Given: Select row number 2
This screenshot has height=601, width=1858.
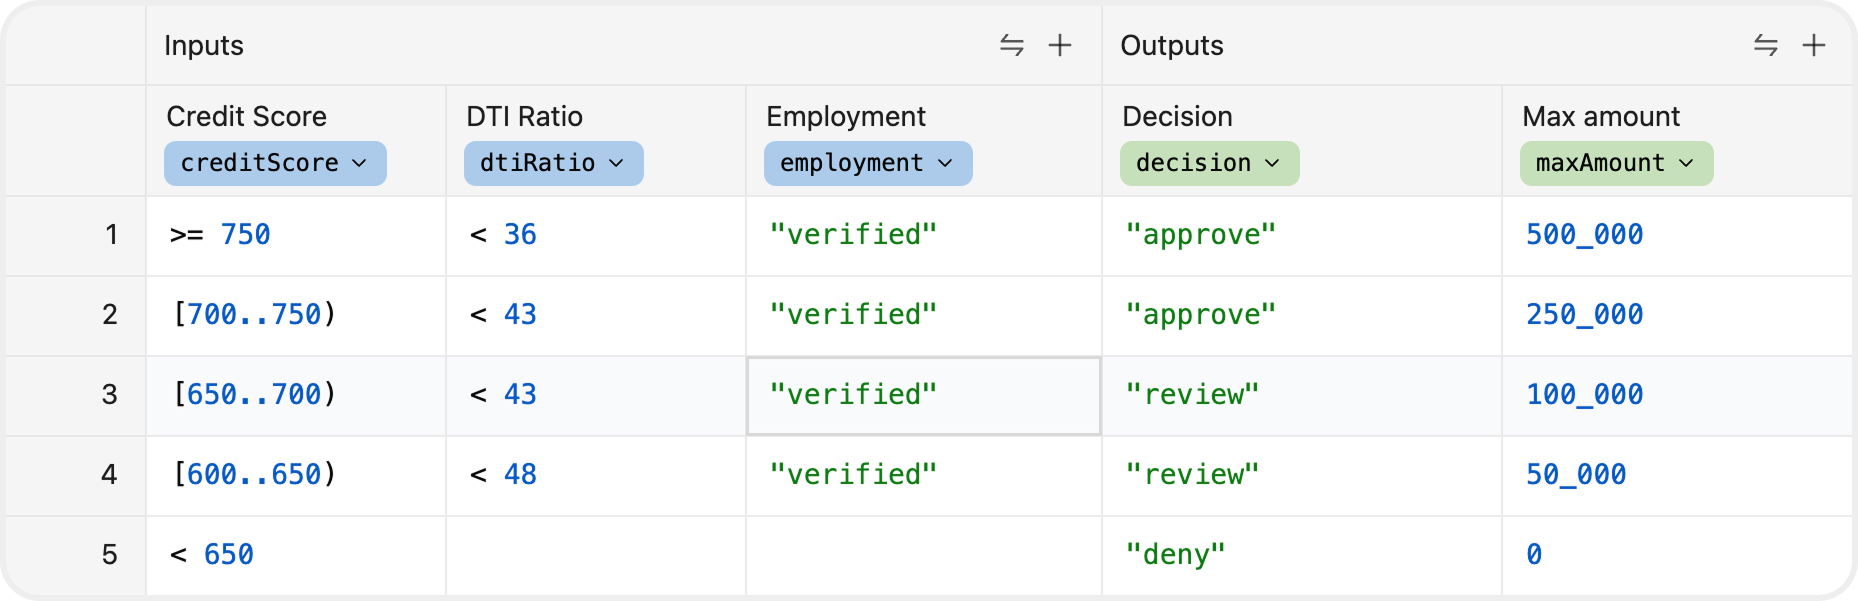Looking at the screenshot, I should [76, 315].
